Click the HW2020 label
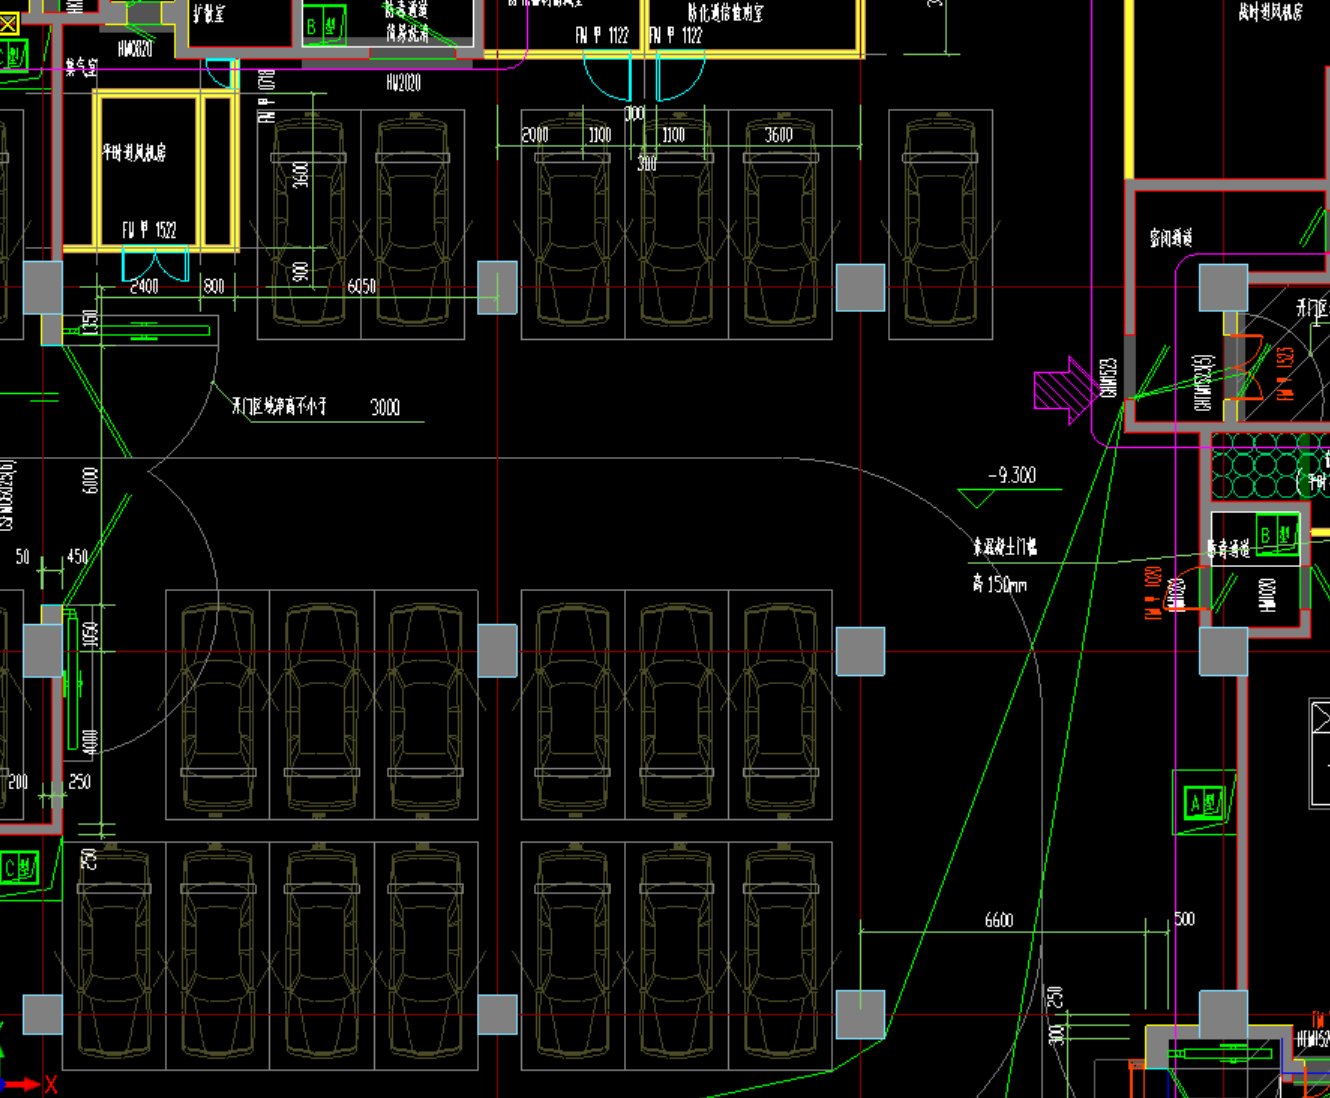 404,83
